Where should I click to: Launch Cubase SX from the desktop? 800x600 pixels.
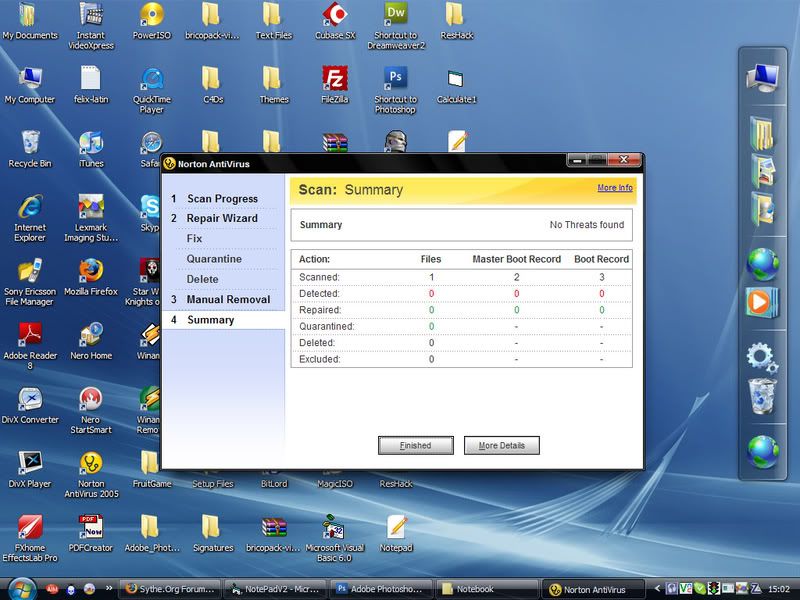pyautogui.click(x=335, y=20)
